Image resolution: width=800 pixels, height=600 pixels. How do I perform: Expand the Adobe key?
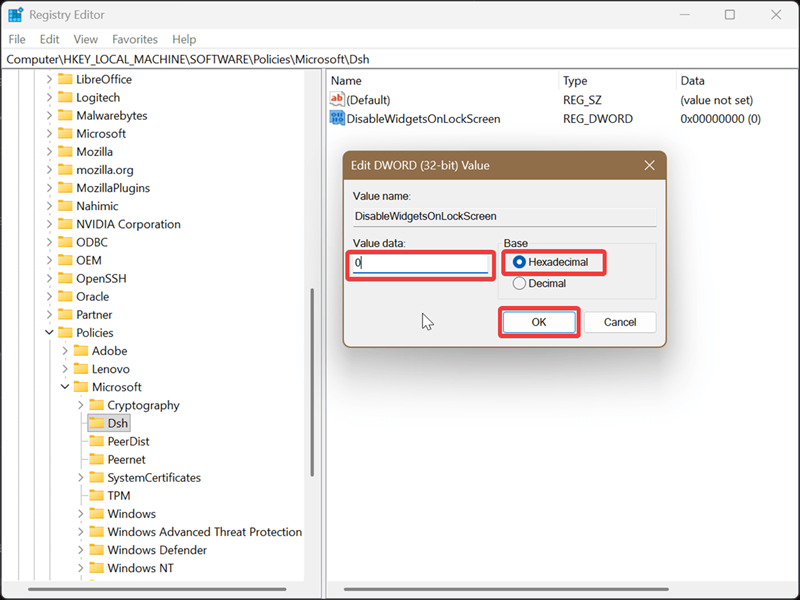[65, 351]
